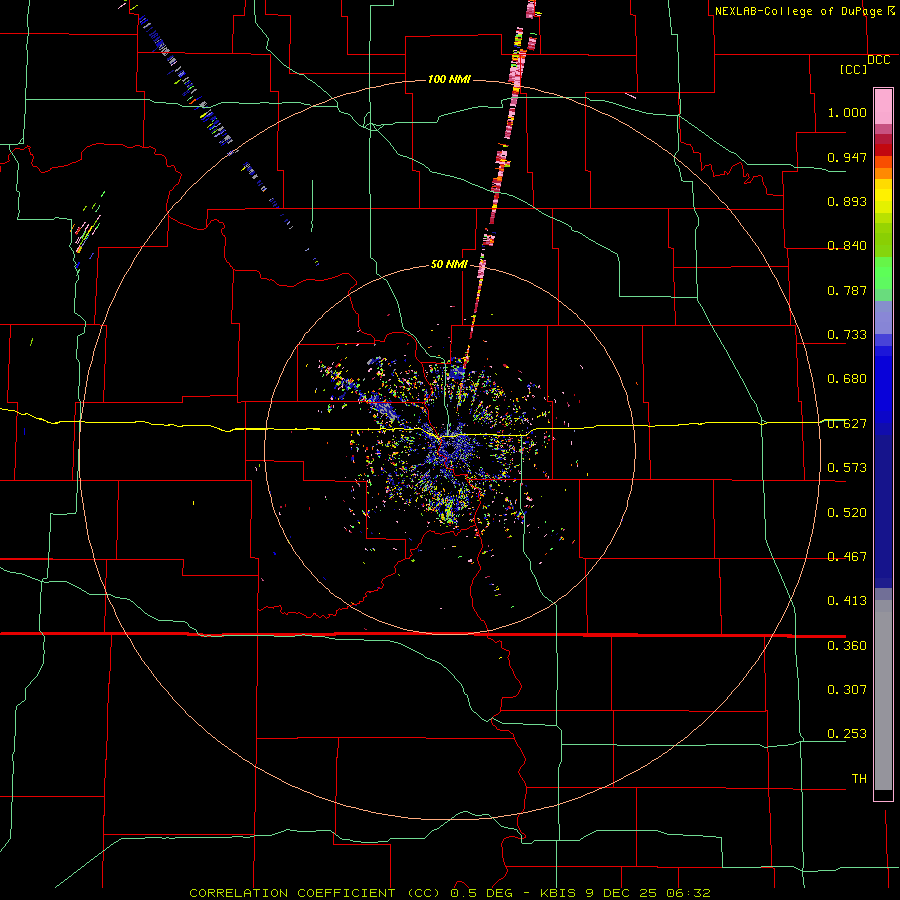Click the 0.680 scale value
The image size is (900, 900).
(x=847, y=379)
